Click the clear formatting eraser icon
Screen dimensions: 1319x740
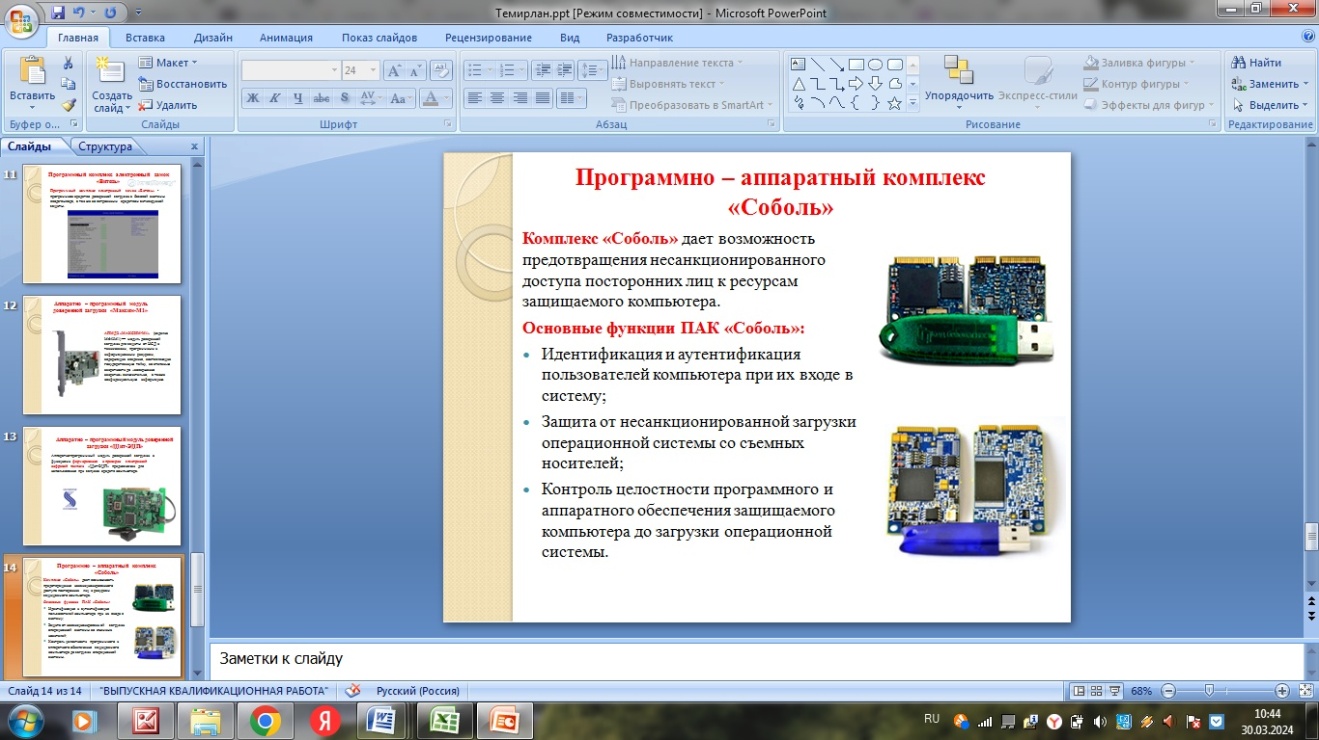coord(443,71)
